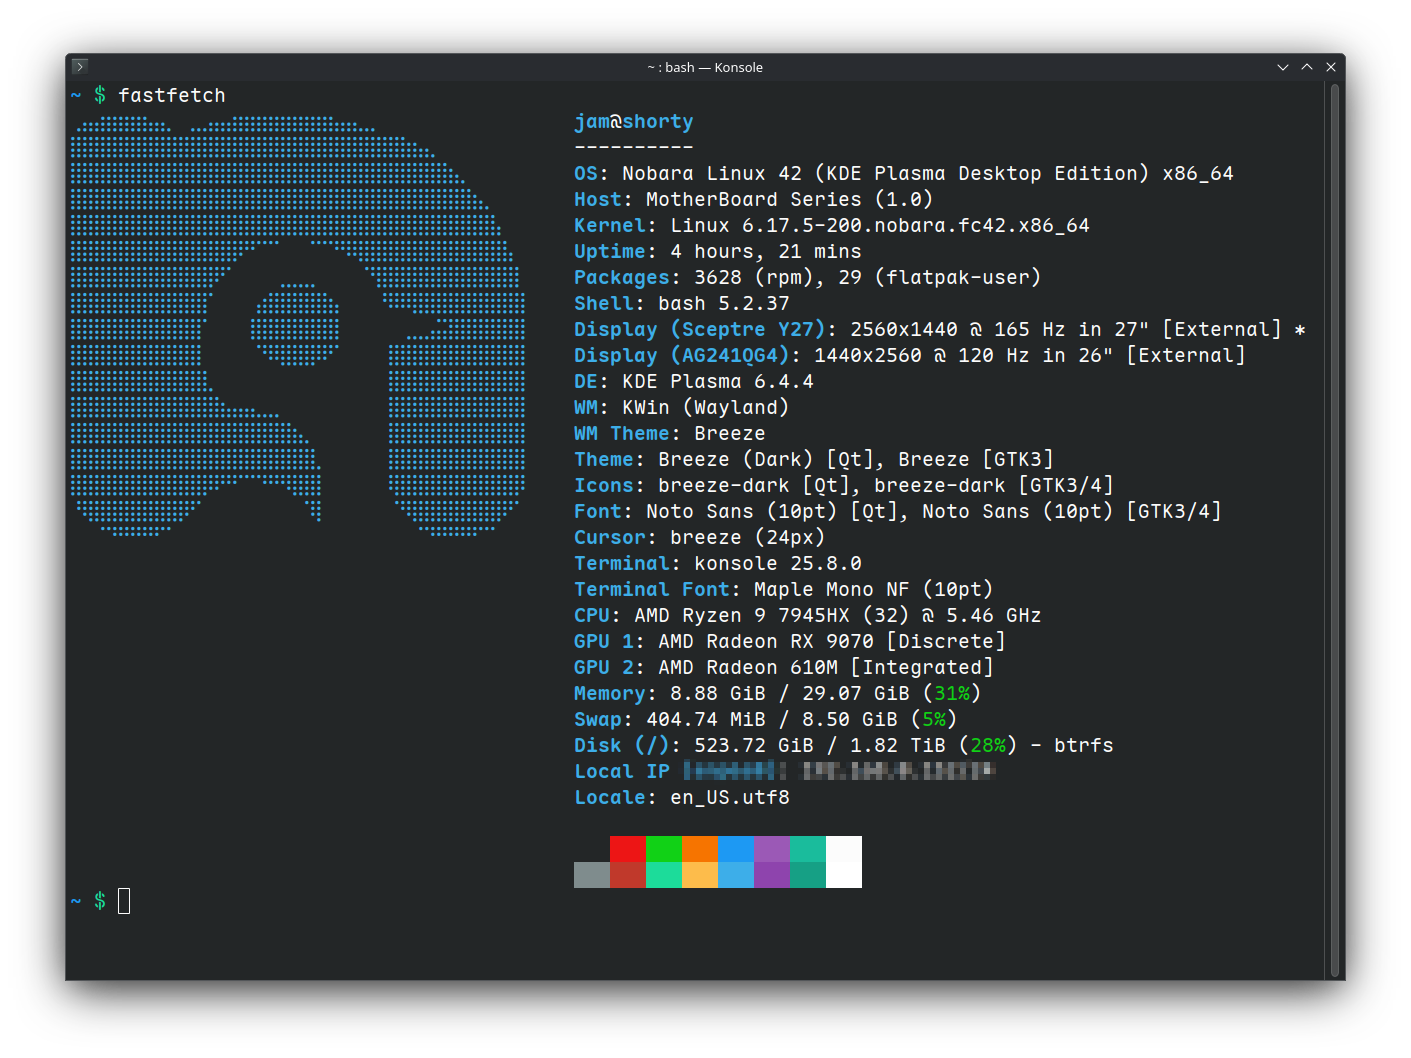Click the '~ : bash — Konsole' window title
This screenshot has height=1058, width=1411.
click(705, 67)
